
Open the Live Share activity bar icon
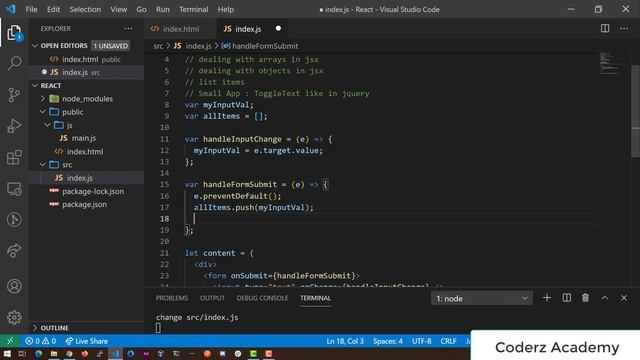(x=14, y=251)
